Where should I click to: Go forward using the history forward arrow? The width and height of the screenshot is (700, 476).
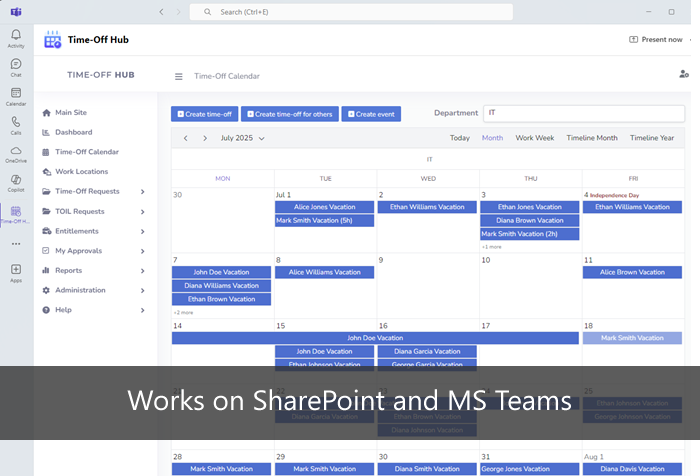point(179,12)
